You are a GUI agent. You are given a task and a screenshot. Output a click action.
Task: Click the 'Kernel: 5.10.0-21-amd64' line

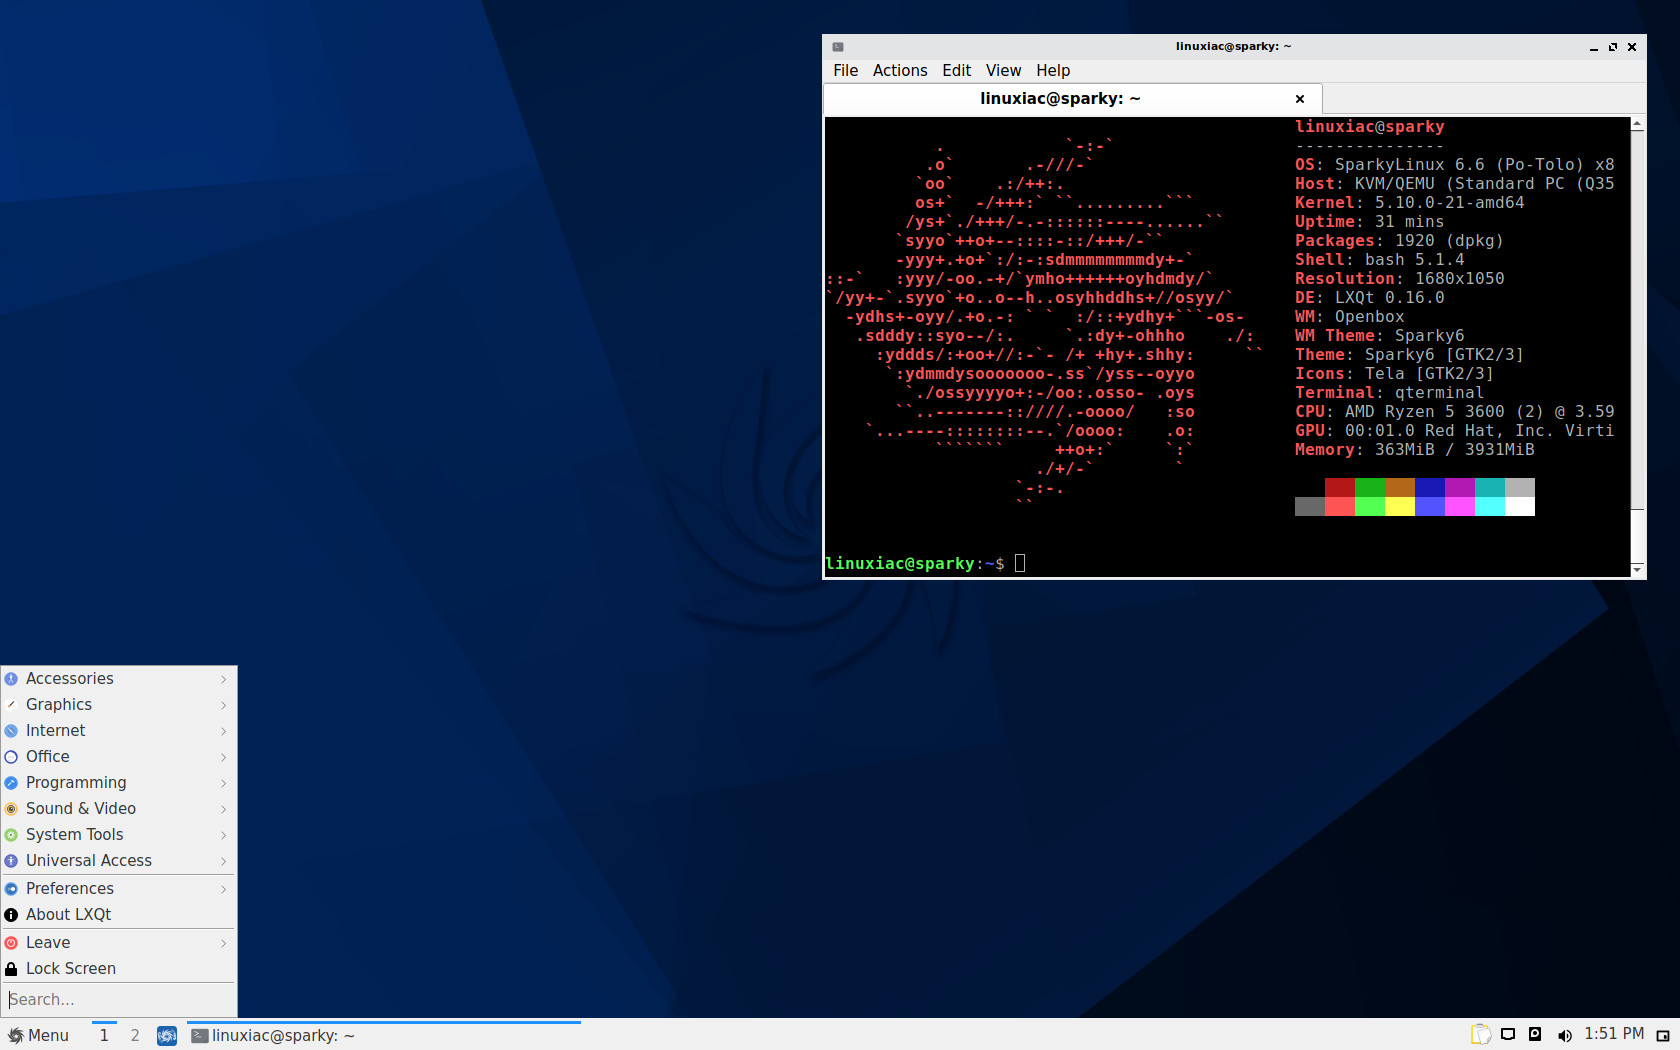(1410, 203)
